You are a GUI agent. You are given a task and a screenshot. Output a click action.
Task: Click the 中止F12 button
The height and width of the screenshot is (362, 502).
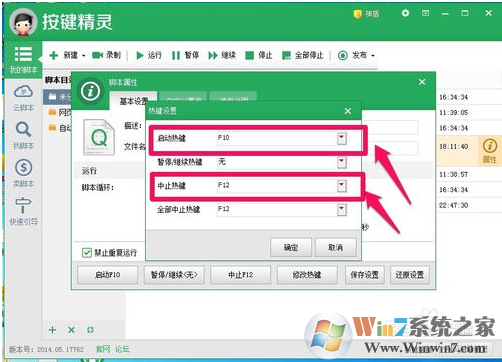click(x=240, y=275)
